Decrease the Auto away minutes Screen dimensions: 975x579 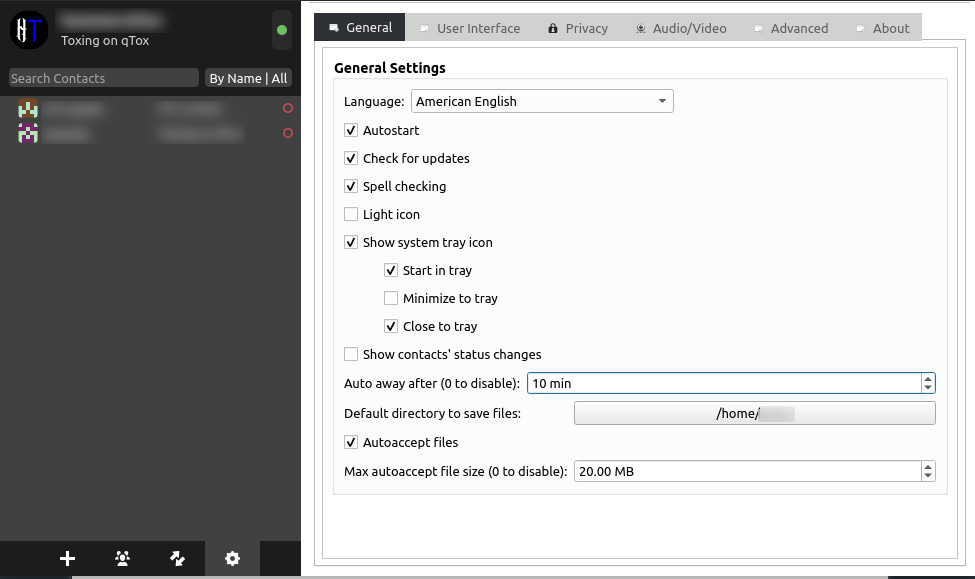928,388
